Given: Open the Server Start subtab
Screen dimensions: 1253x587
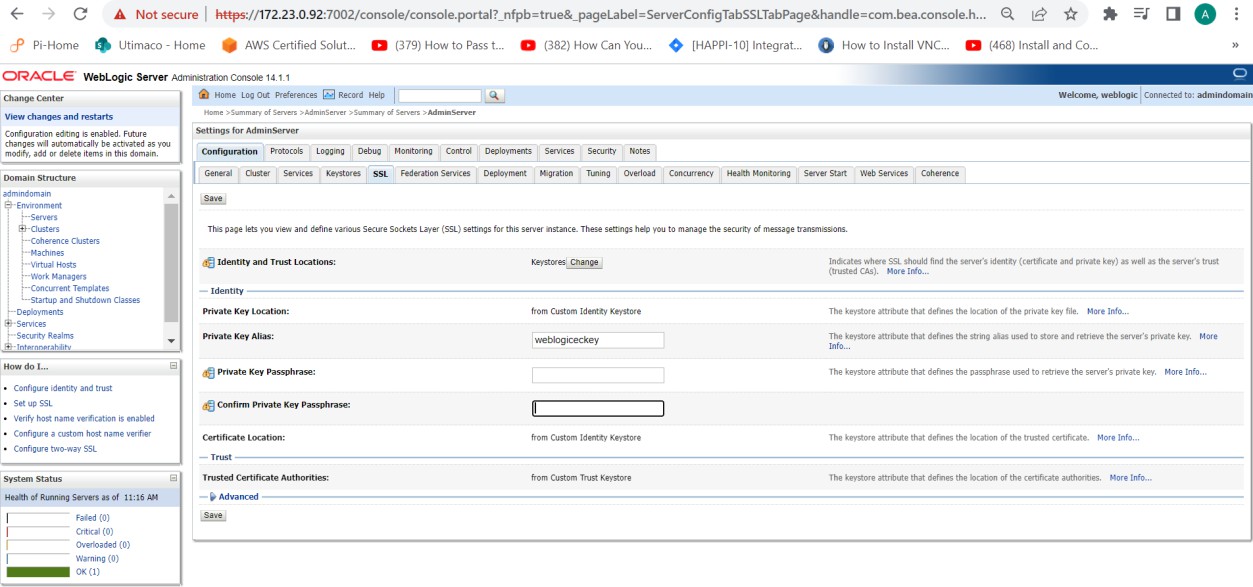Looking at the screenshot, I should (x=825, y=173).
